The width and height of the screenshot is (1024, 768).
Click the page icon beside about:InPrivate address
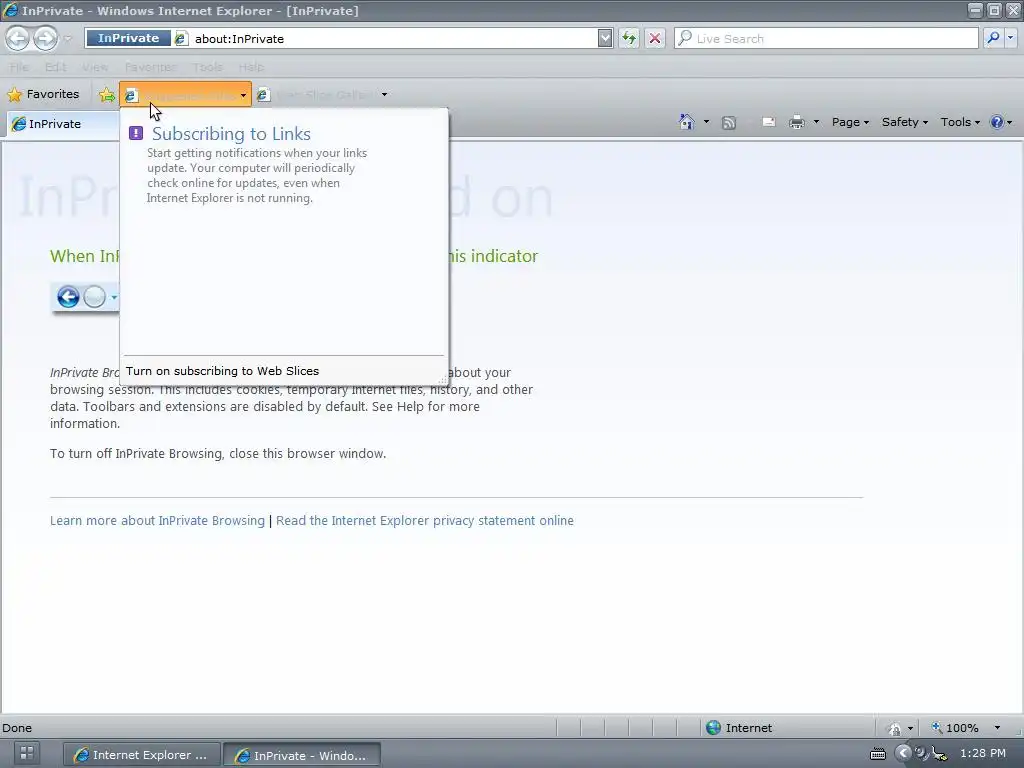pos(181,39)
